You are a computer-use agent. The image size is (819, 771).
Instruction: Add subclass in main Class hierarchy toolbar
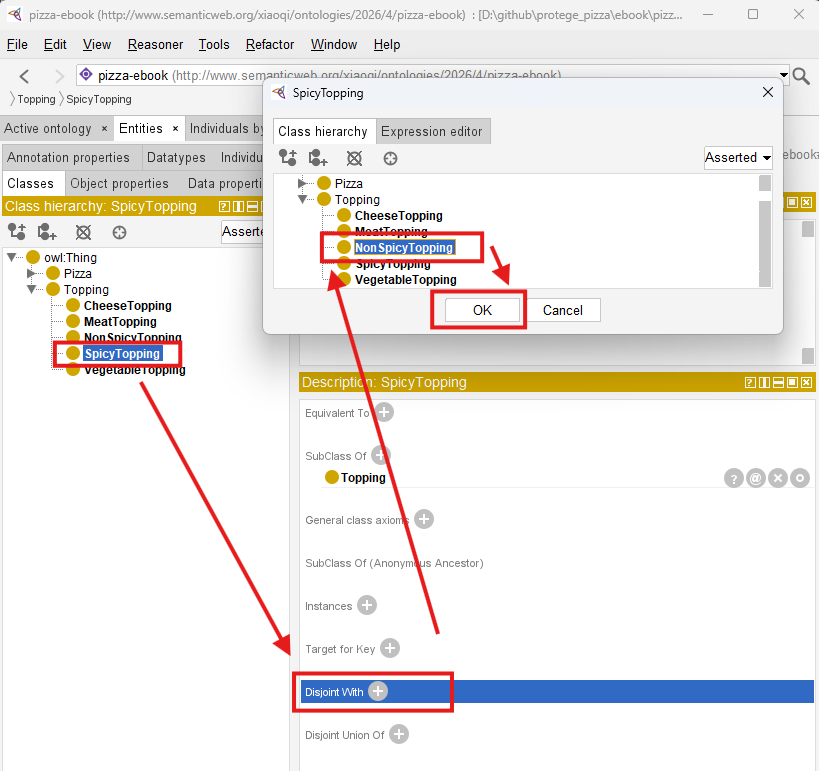click(x=17, y=231)
